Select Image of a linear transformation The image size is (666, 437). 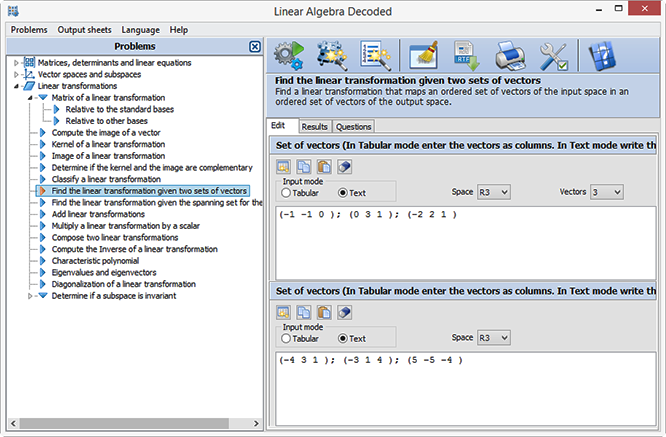tap(108, 156)
